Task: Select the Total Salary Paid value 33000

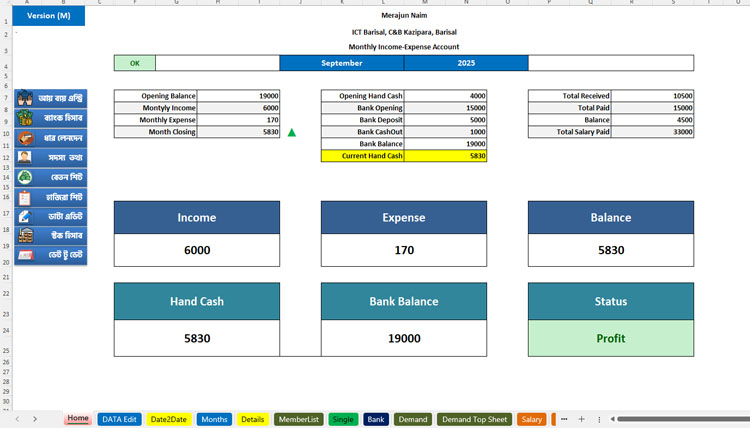Action: point(652,132)
